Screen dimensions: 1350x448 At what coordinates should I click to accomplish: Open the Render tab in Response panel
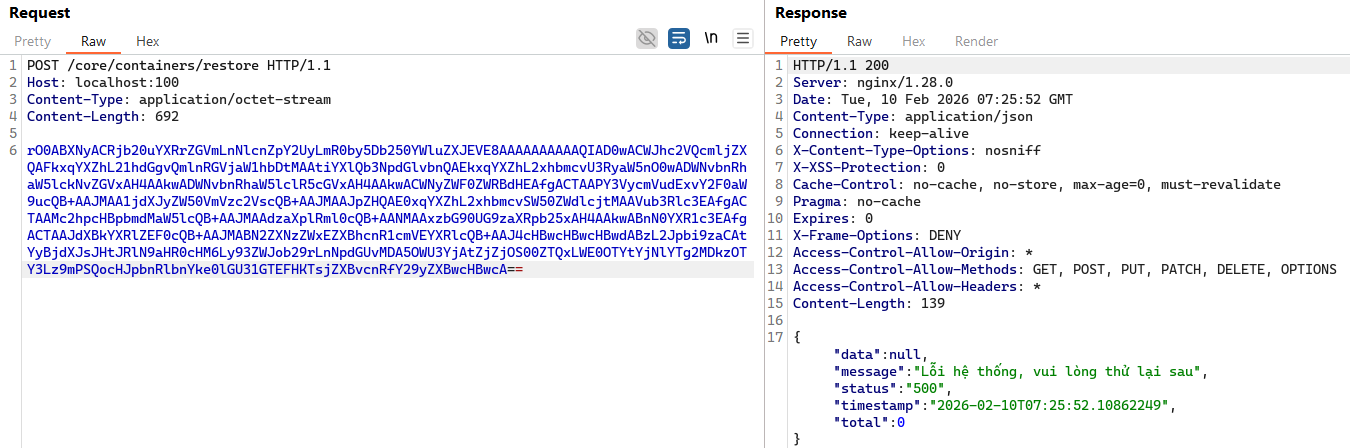coord(976,41)
